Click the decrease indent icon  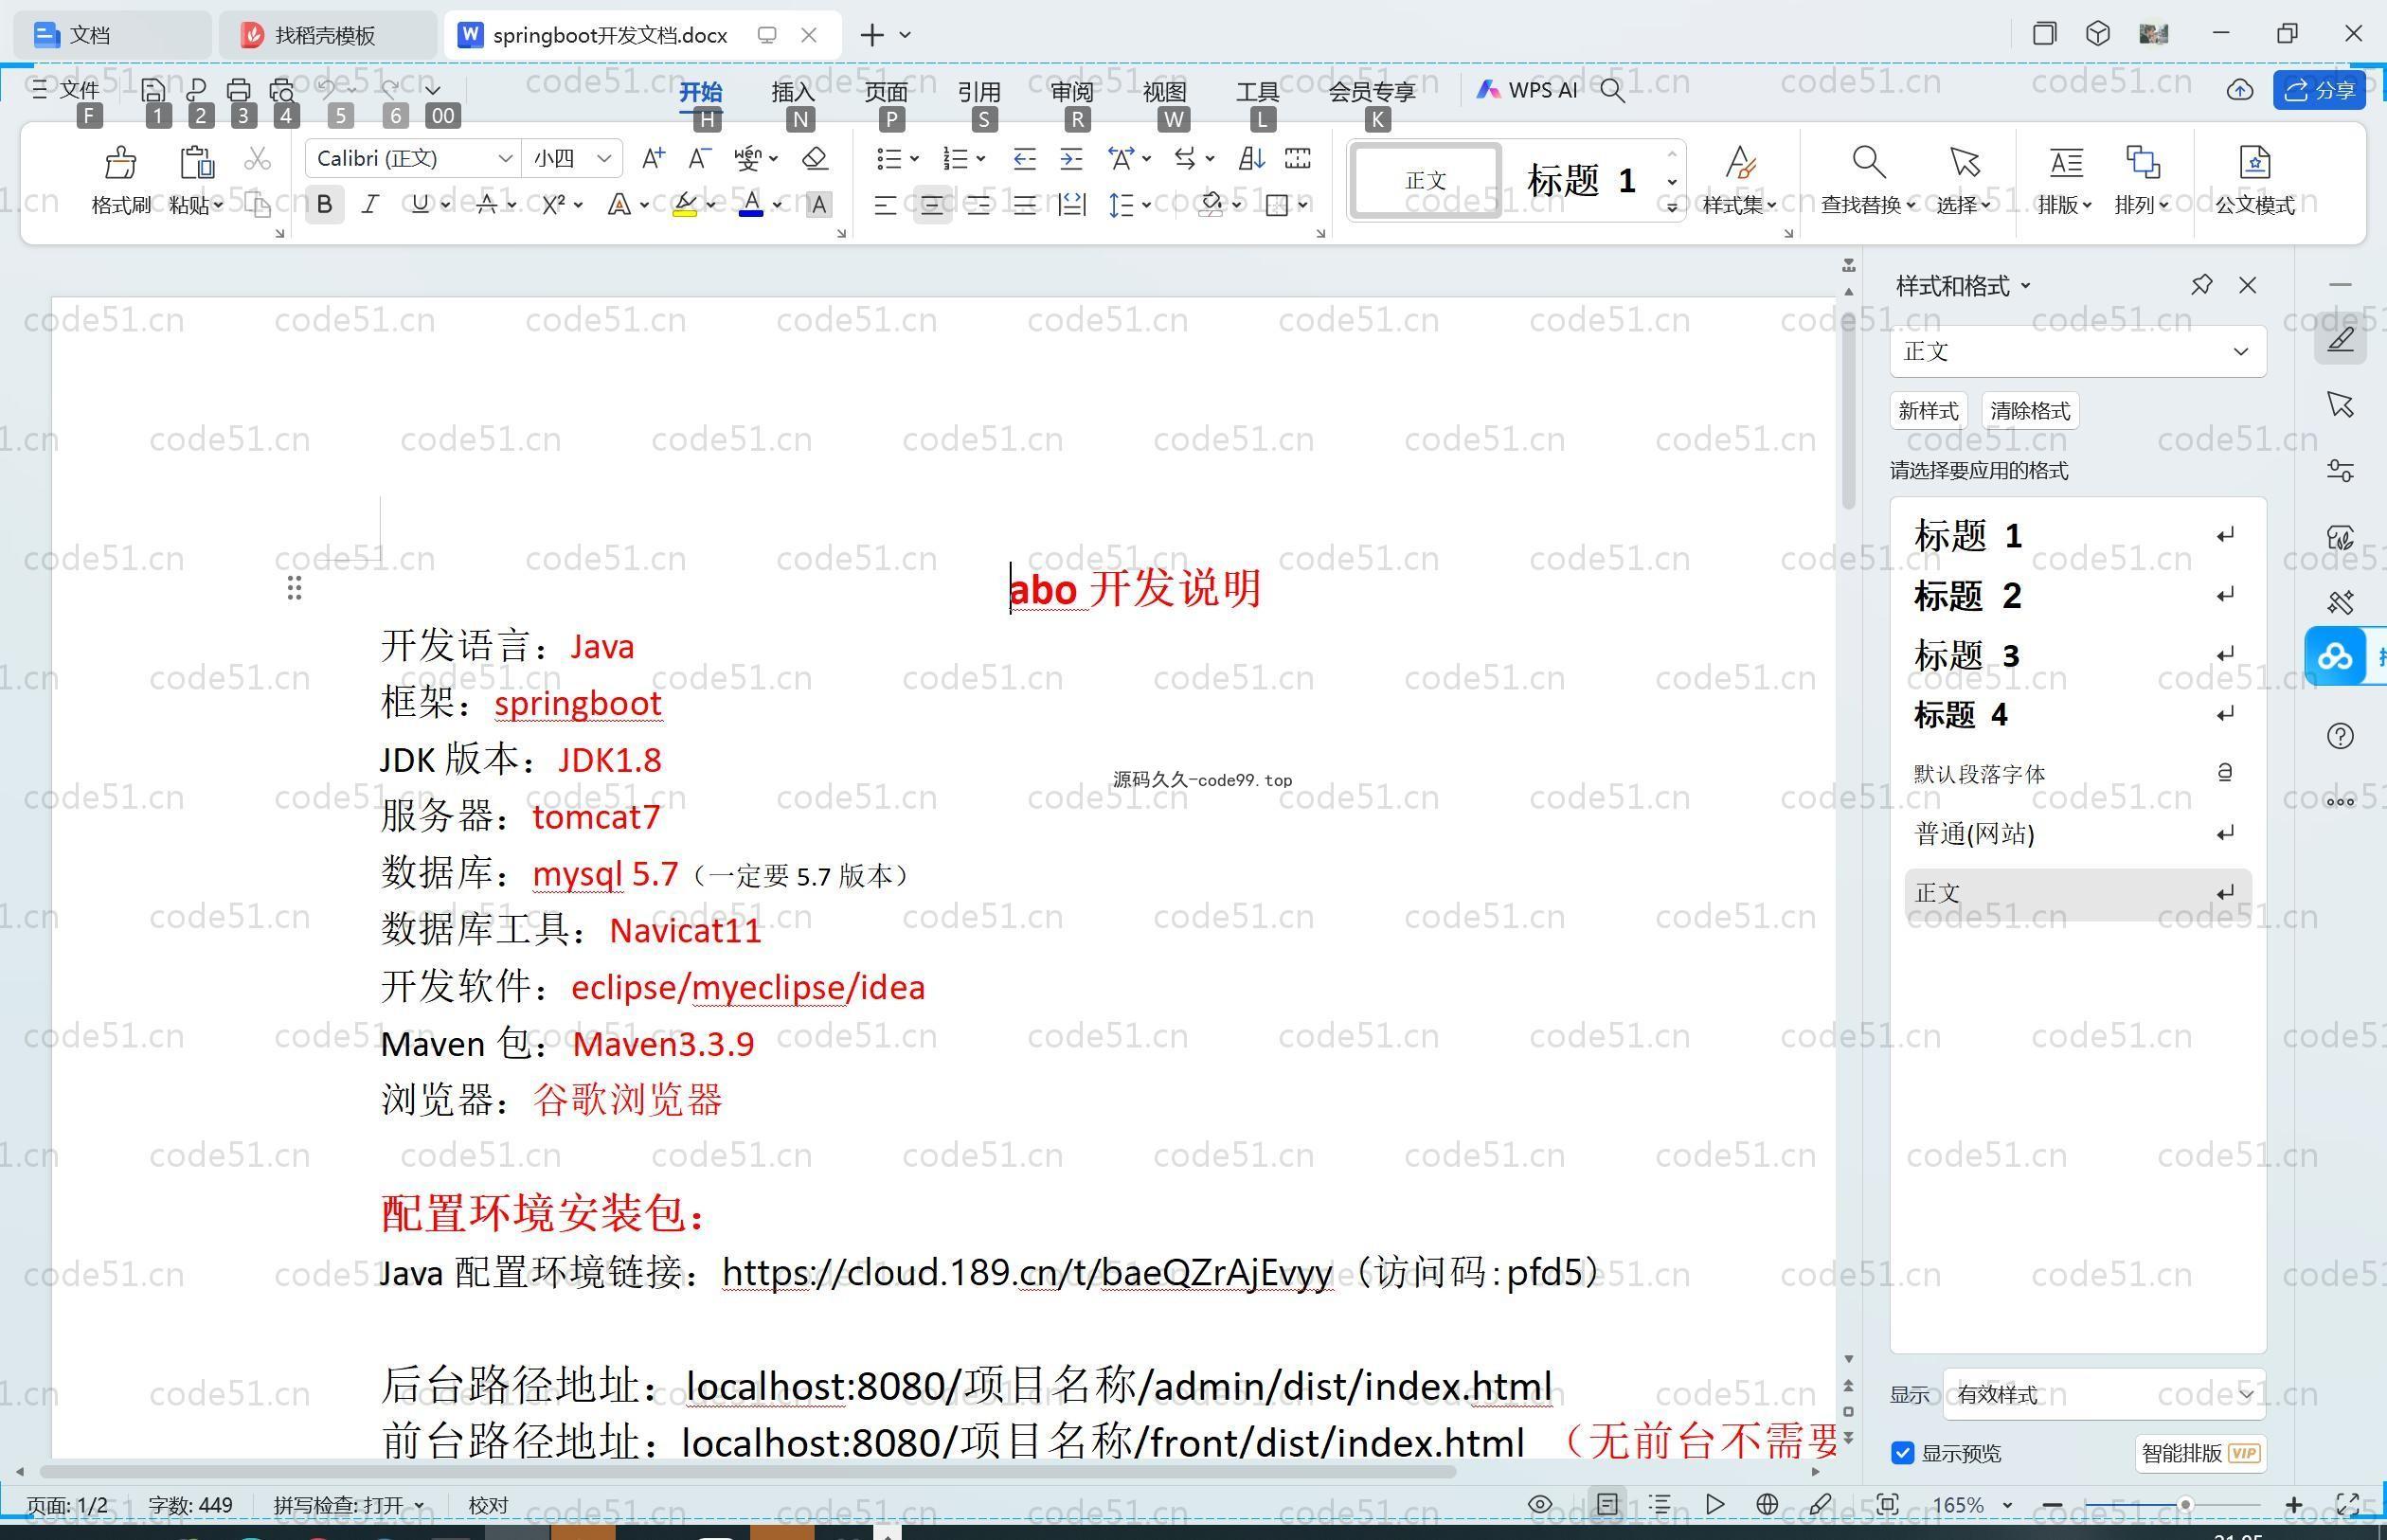[1024, 158]
